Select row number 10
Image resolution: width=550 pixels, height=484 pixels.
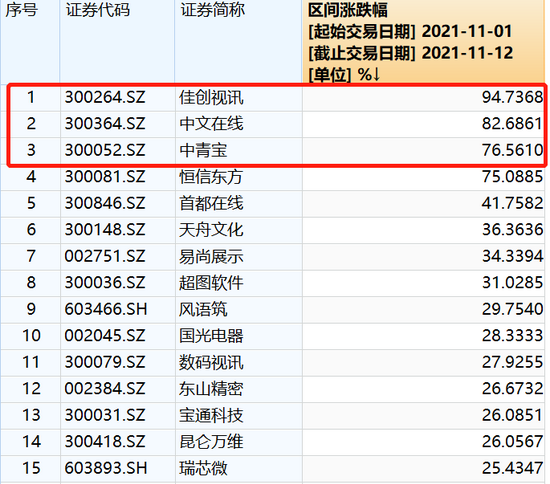(x=32, y=336)
